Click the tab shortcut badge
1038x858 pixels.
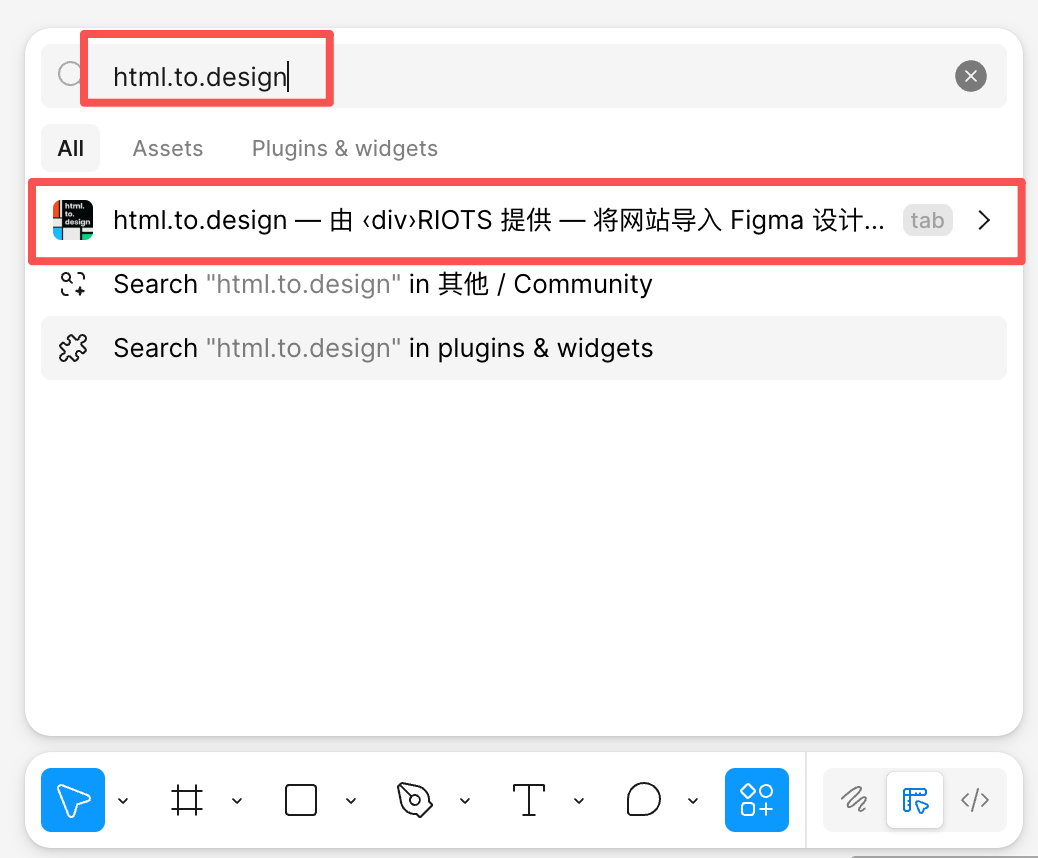(927, 220)
